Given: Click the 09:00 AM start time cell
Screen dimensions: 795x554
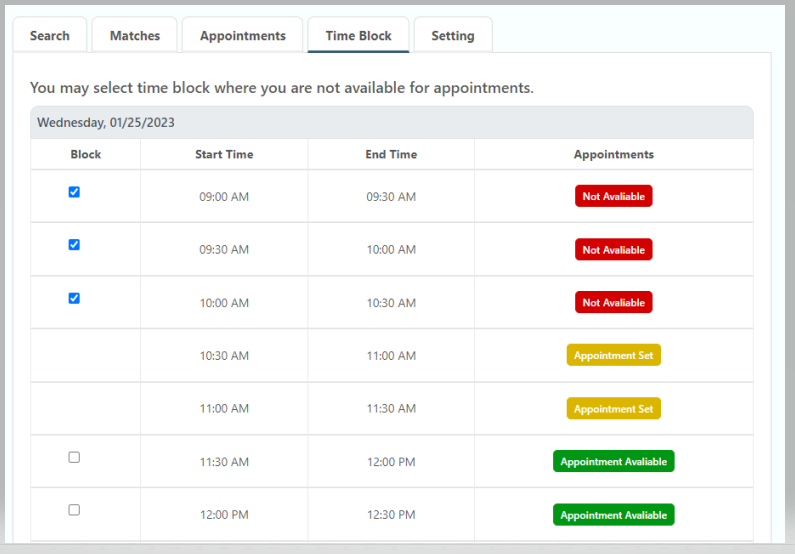Looking at the screenshot, I should [x=224, y=197].
